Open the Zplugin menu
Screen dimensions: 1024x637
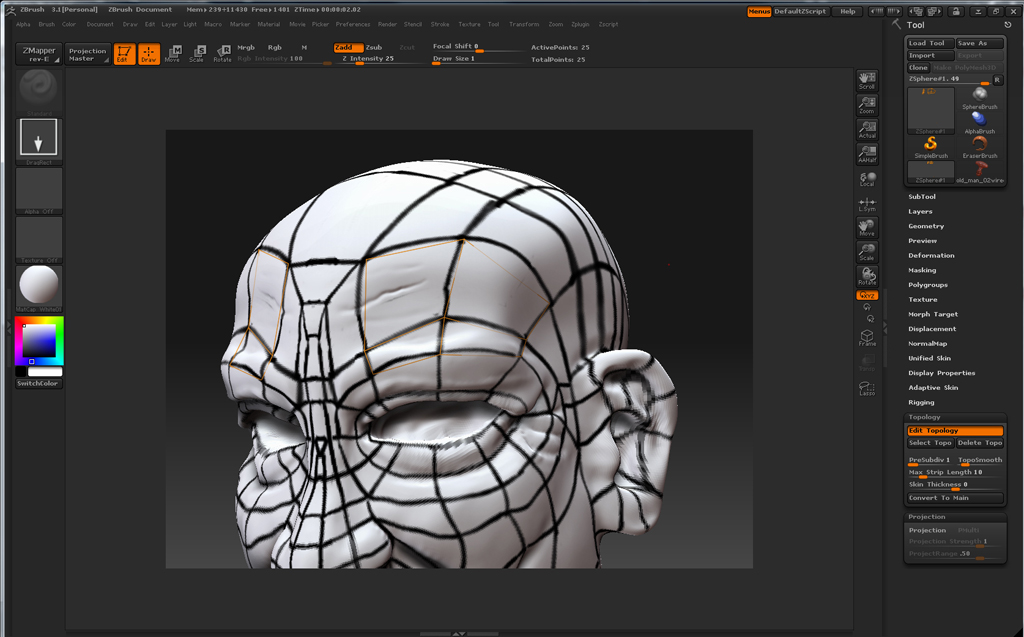point(580,24)
